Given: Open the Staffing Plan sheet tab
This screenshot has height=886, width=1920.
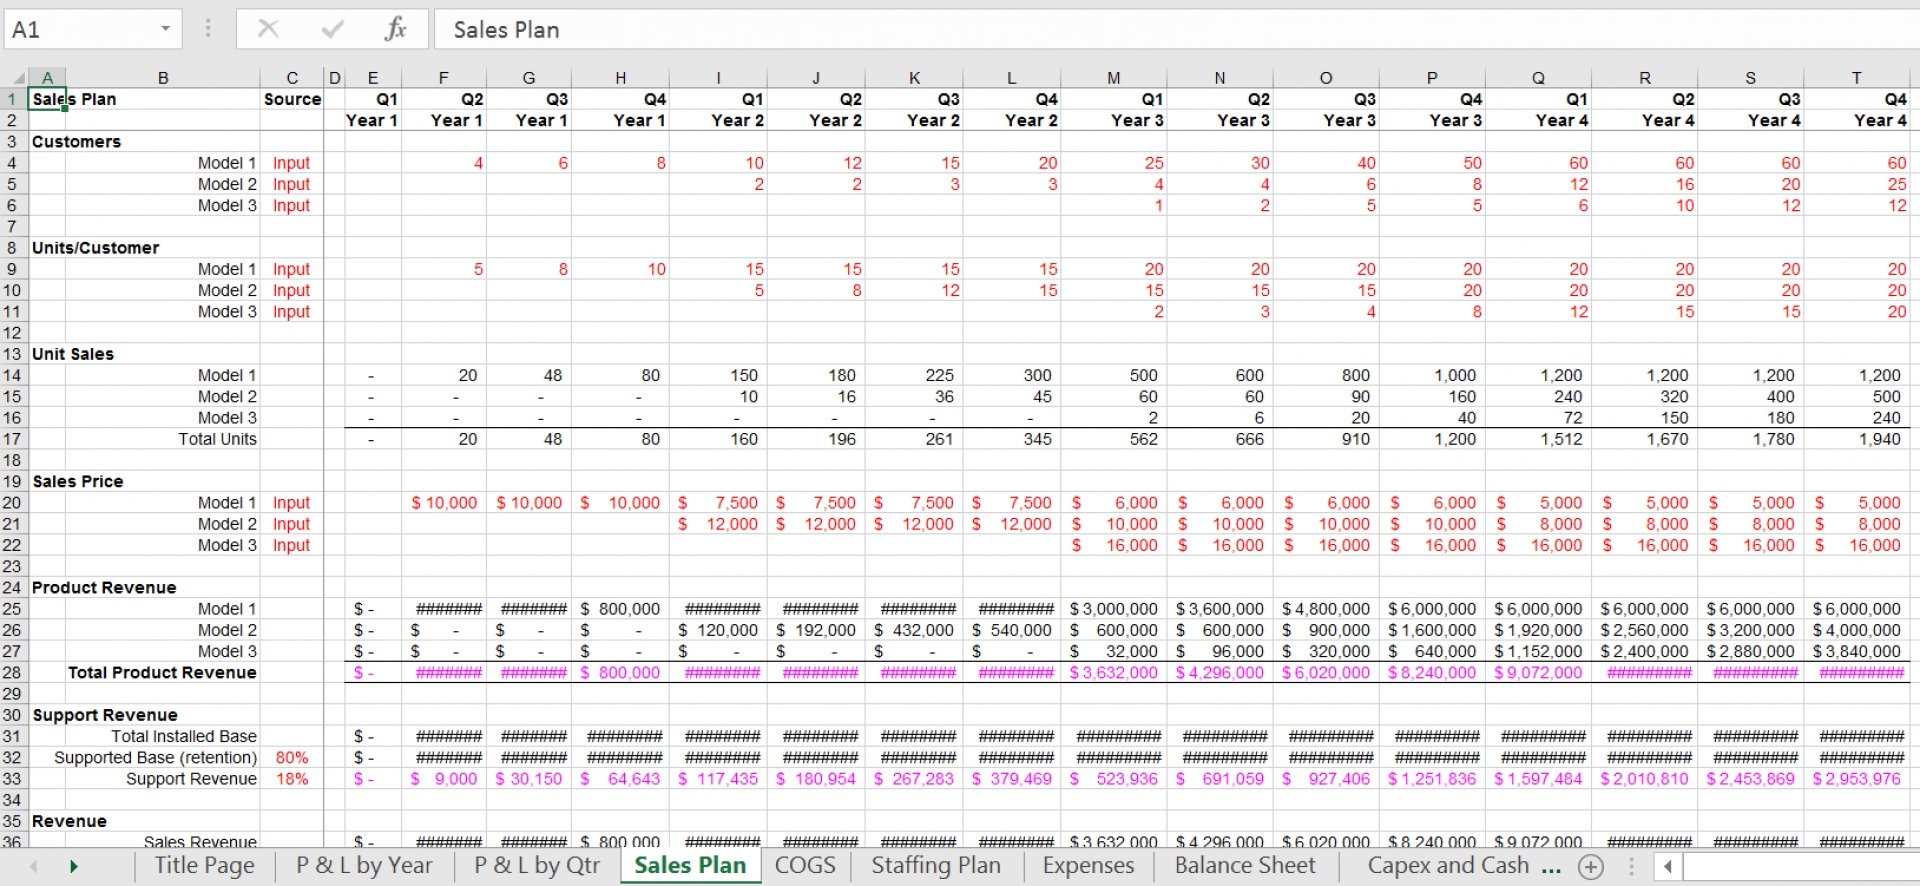Looking at the screenshot, I should click(x=936, y=866).
